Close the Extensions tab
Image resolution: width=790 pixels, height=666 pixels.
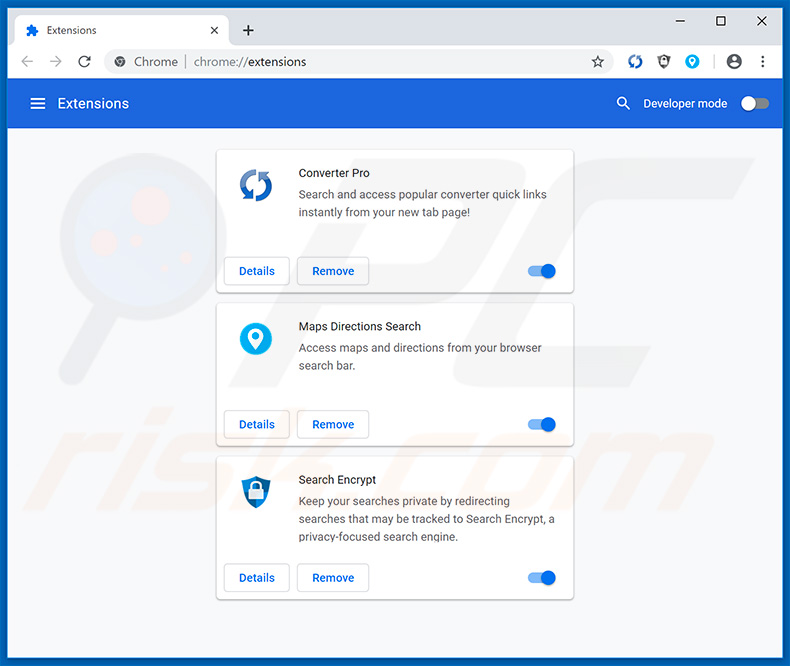point(214,30)
